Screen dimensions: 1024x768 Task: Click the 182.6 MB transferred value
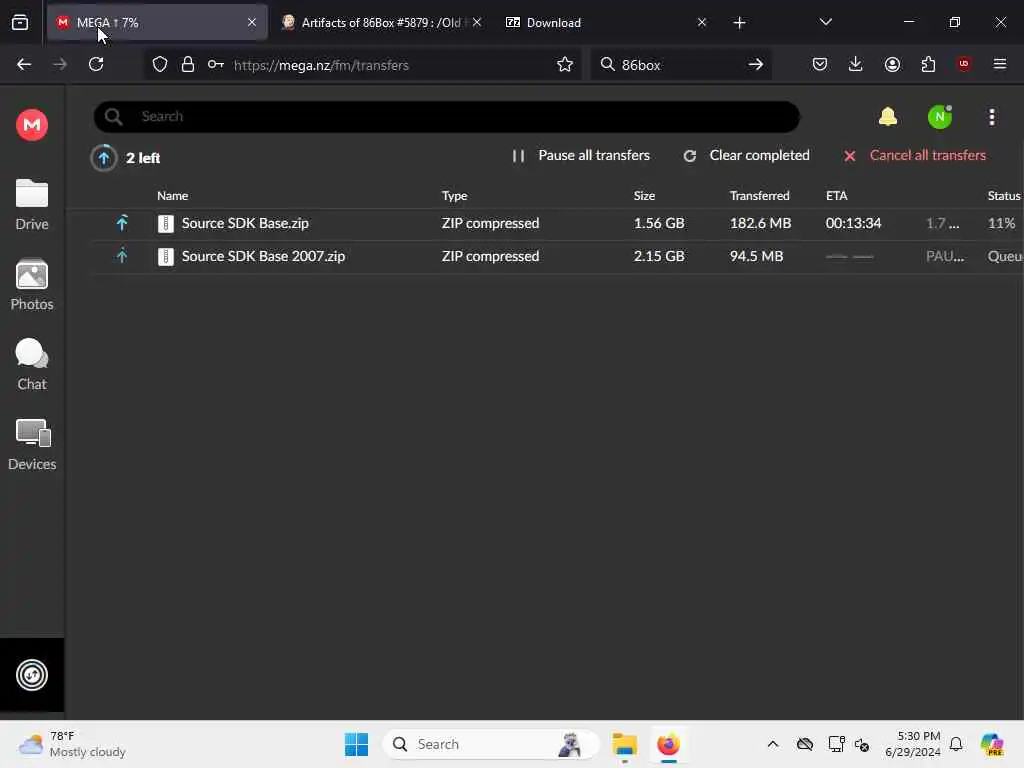pos(760,223)
